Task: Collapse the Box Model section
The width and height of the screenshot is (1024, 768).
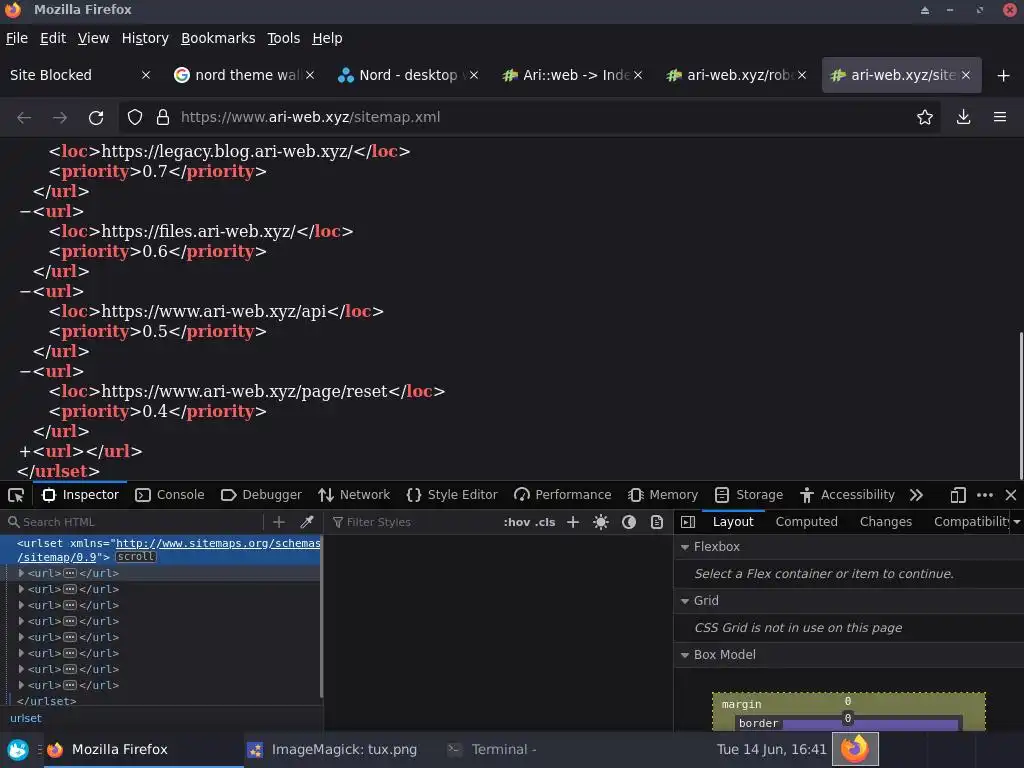Action: tap(685, 655)
